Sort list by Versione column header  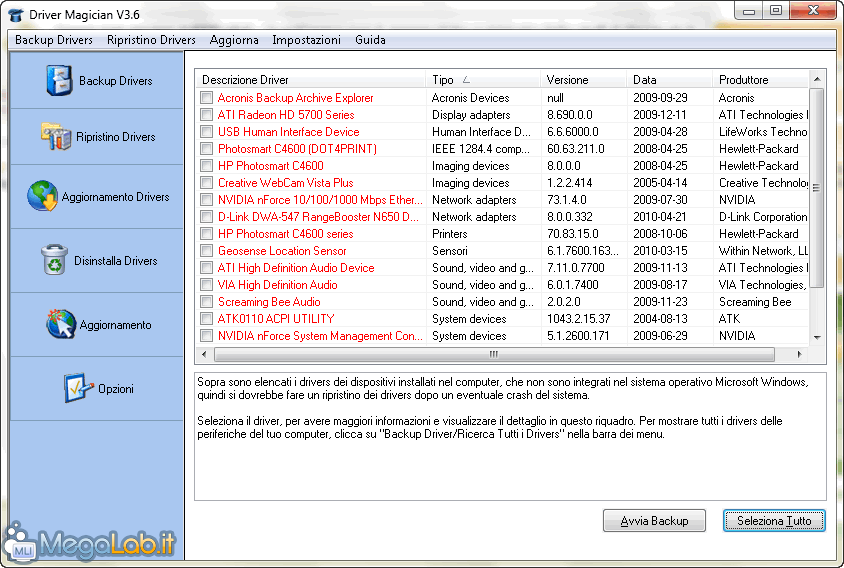tap(584, 80)
